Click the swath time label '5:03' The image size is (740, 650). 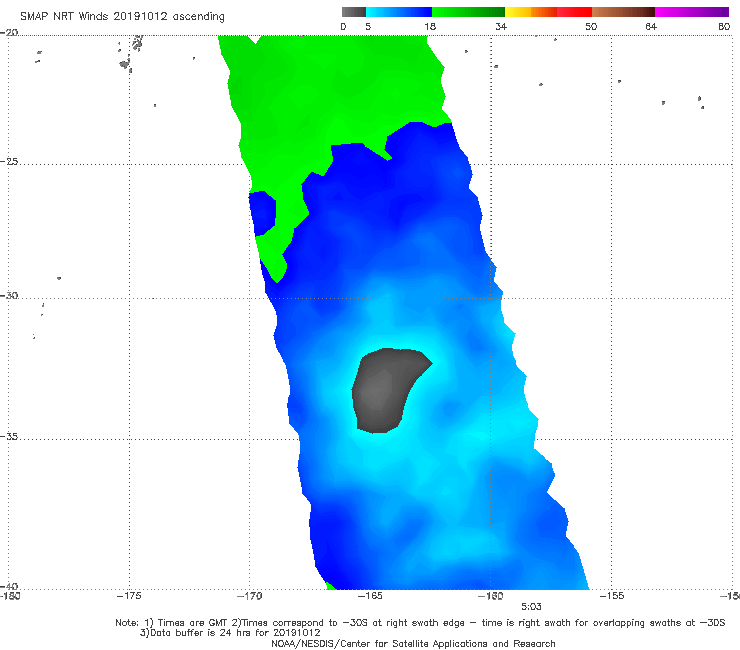(531, 607)
